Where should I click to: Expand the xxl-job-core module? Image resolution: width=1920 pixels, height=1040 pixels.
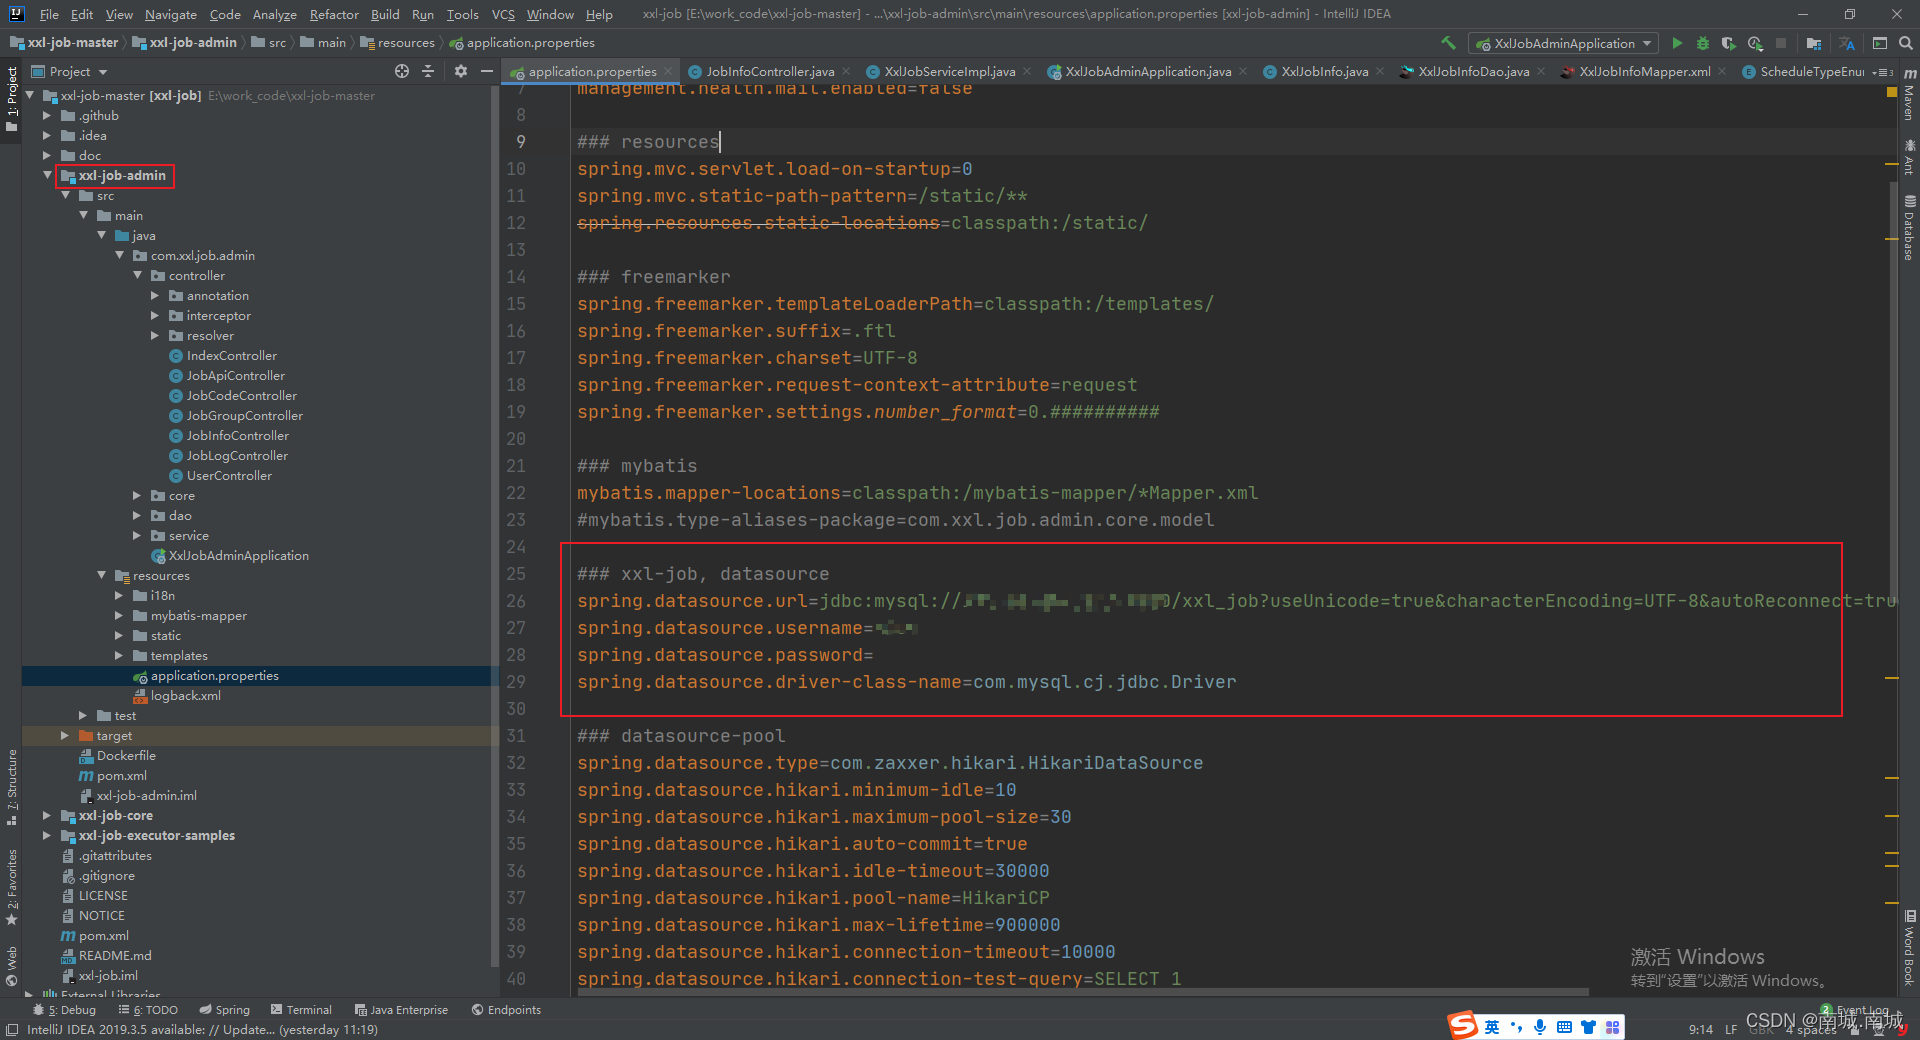(47, 815)
